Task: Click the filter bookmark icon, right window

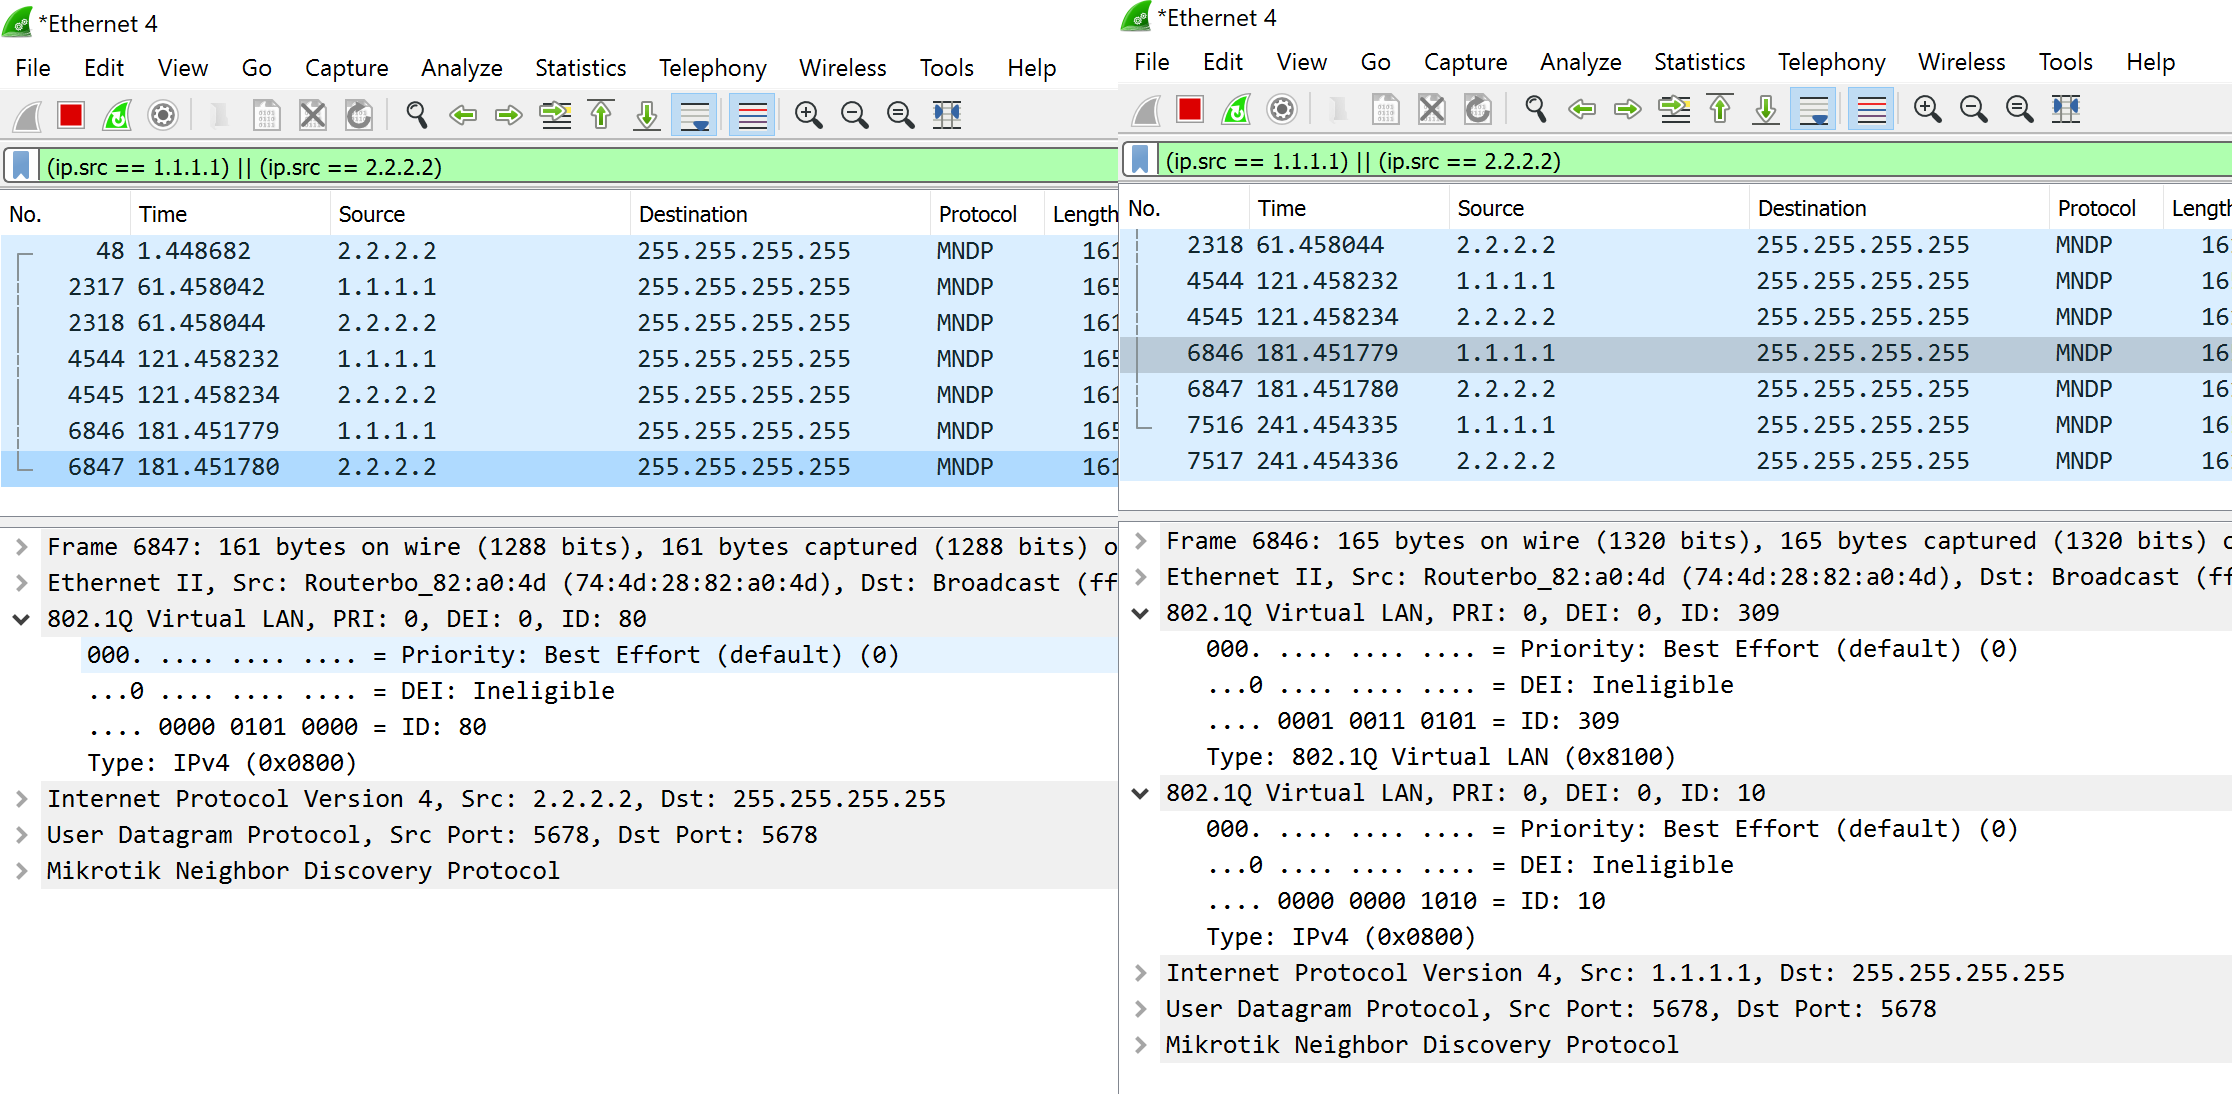Action: click(x=1140, y=160)
